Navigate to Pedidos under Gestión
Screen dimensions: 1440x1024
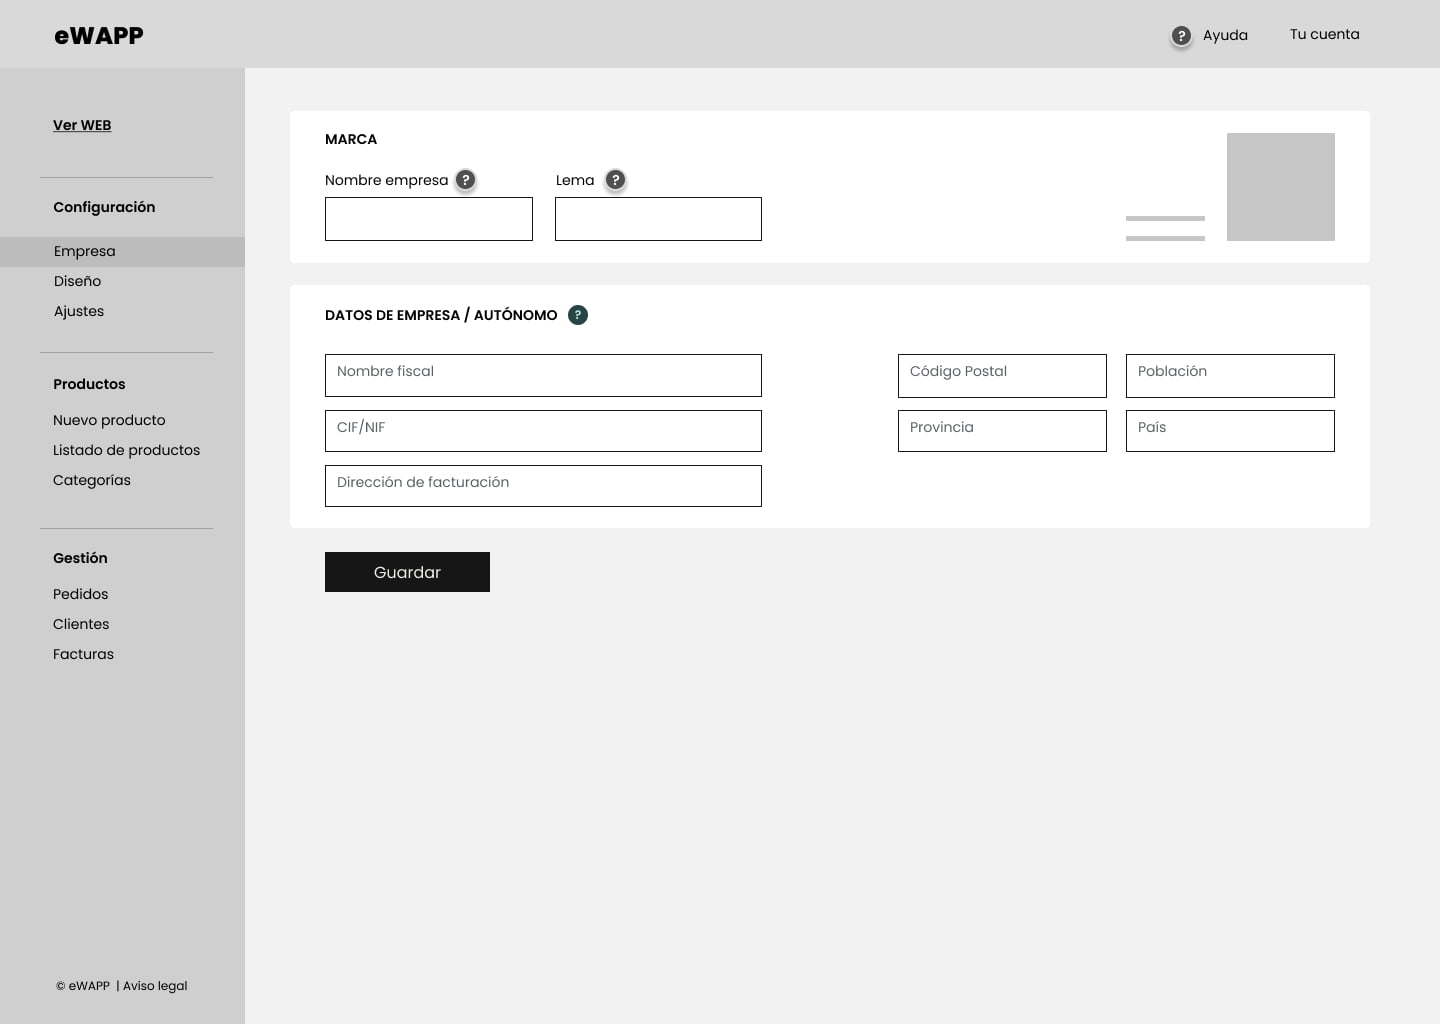pyautogui.click(x=80, y=594)
